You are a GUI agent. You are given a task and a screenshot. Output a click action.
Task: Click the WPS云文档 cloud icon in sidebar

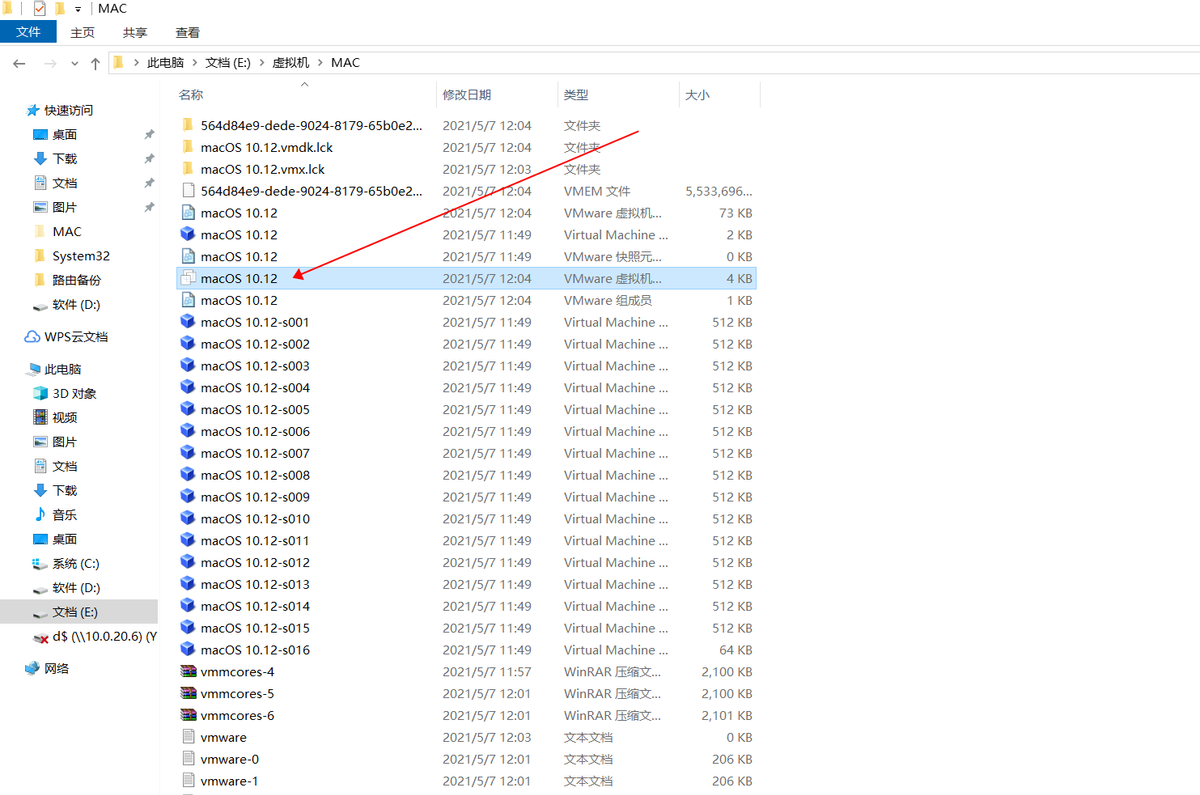pyautogui.click(x=33, y=337)
